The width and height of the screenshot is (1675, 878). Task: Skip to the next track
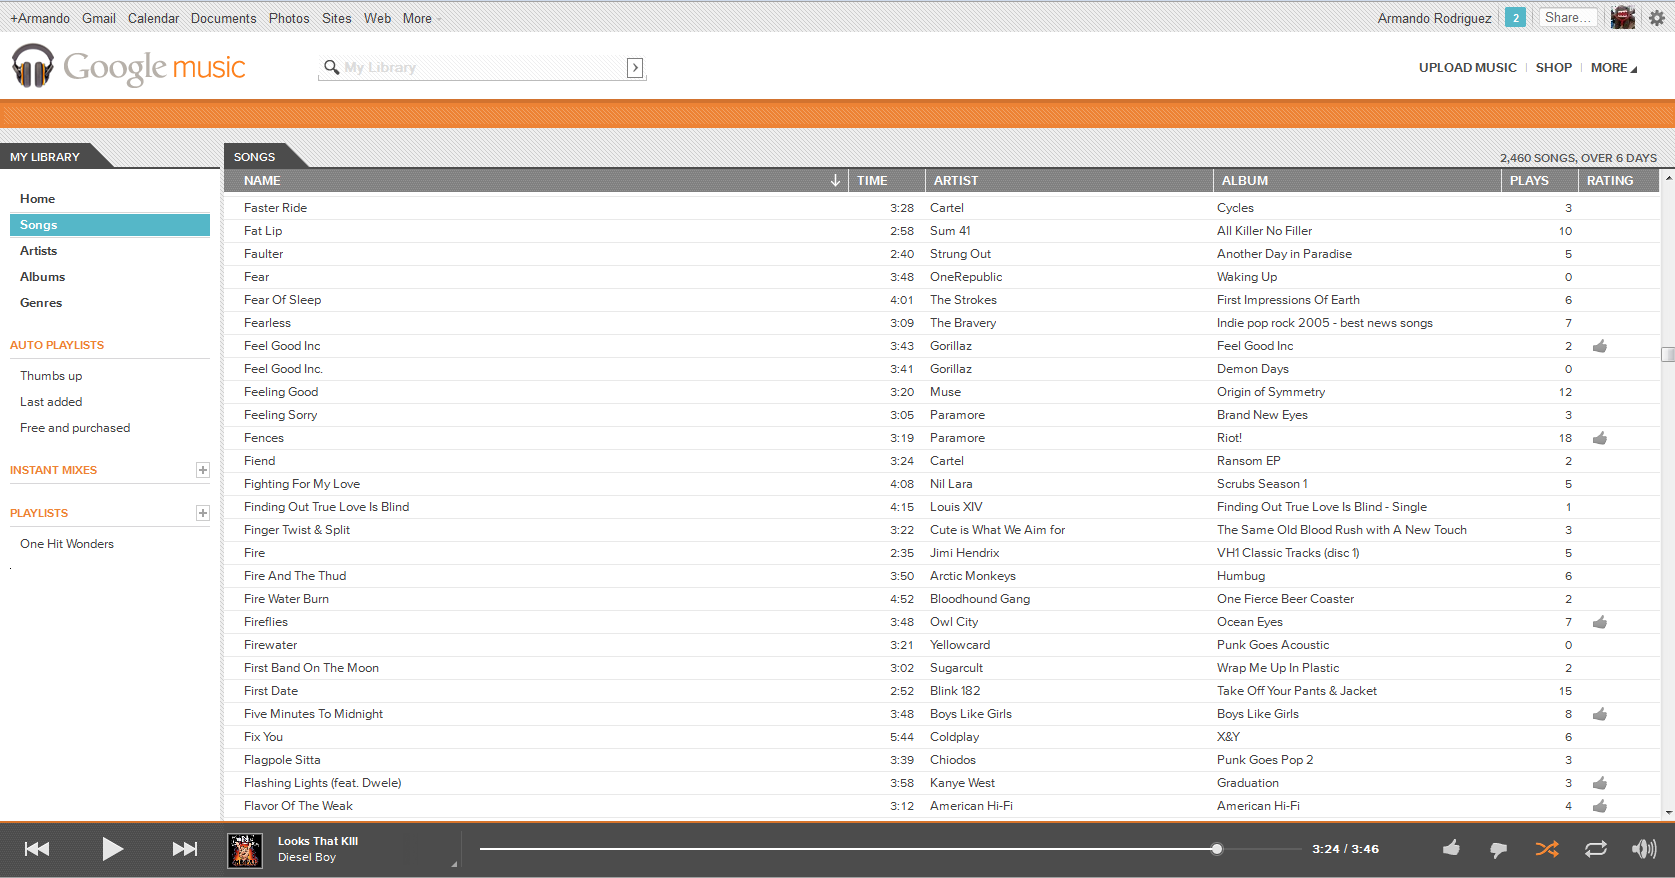tap(185, 849)
